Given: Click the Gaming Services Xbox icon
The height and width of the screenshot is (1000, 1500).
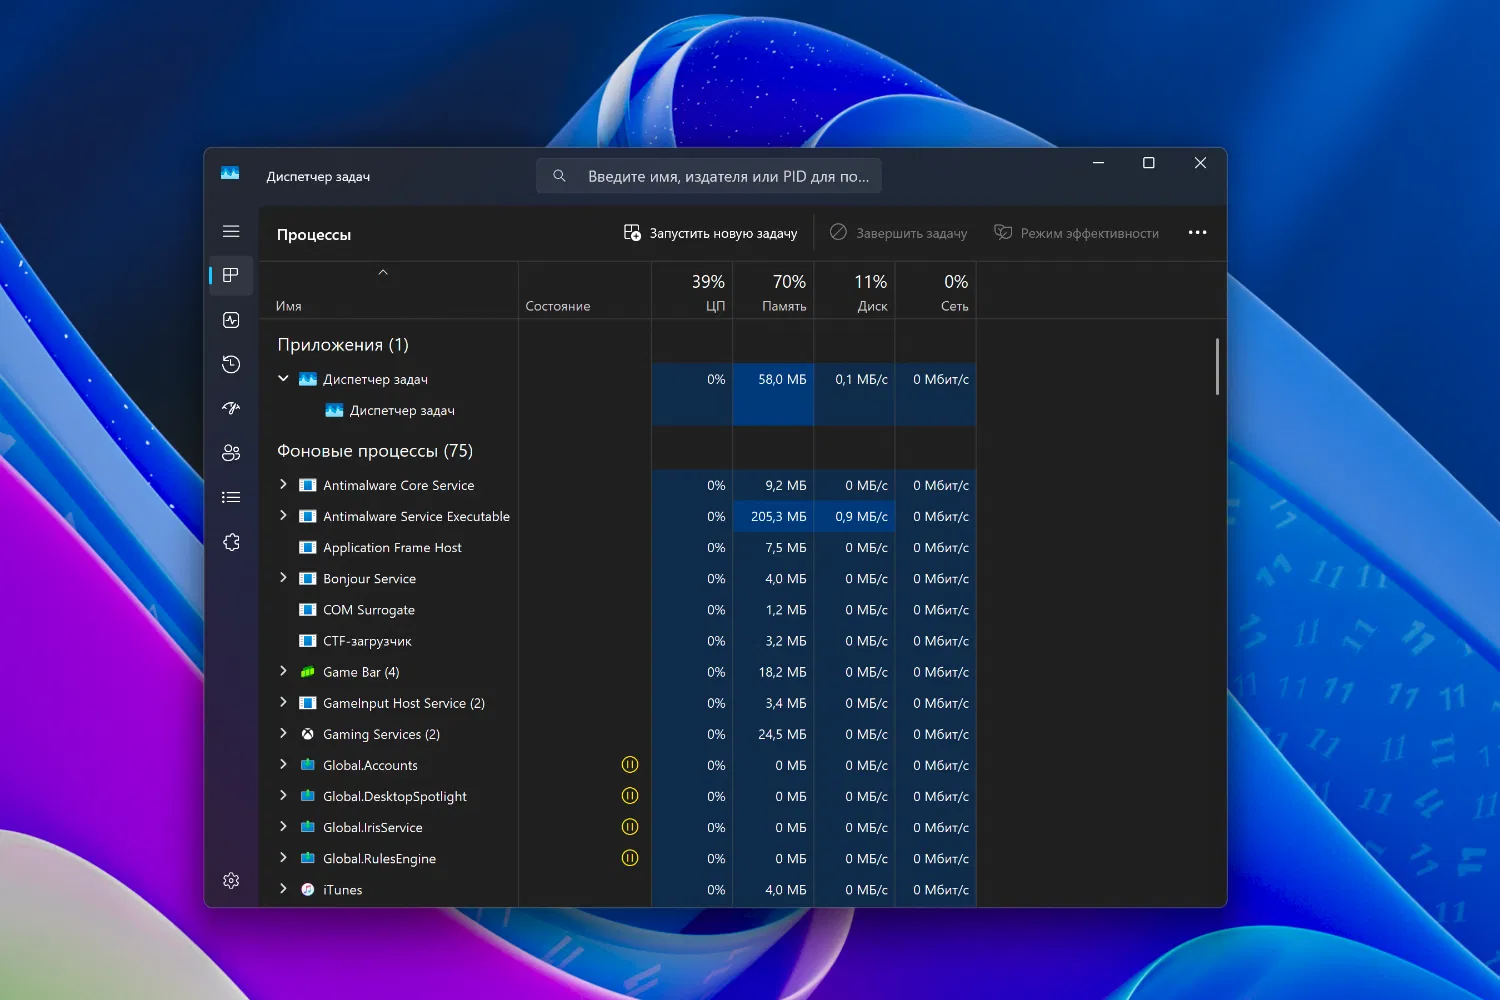Looking at the screenshot, I should (308, 734).
